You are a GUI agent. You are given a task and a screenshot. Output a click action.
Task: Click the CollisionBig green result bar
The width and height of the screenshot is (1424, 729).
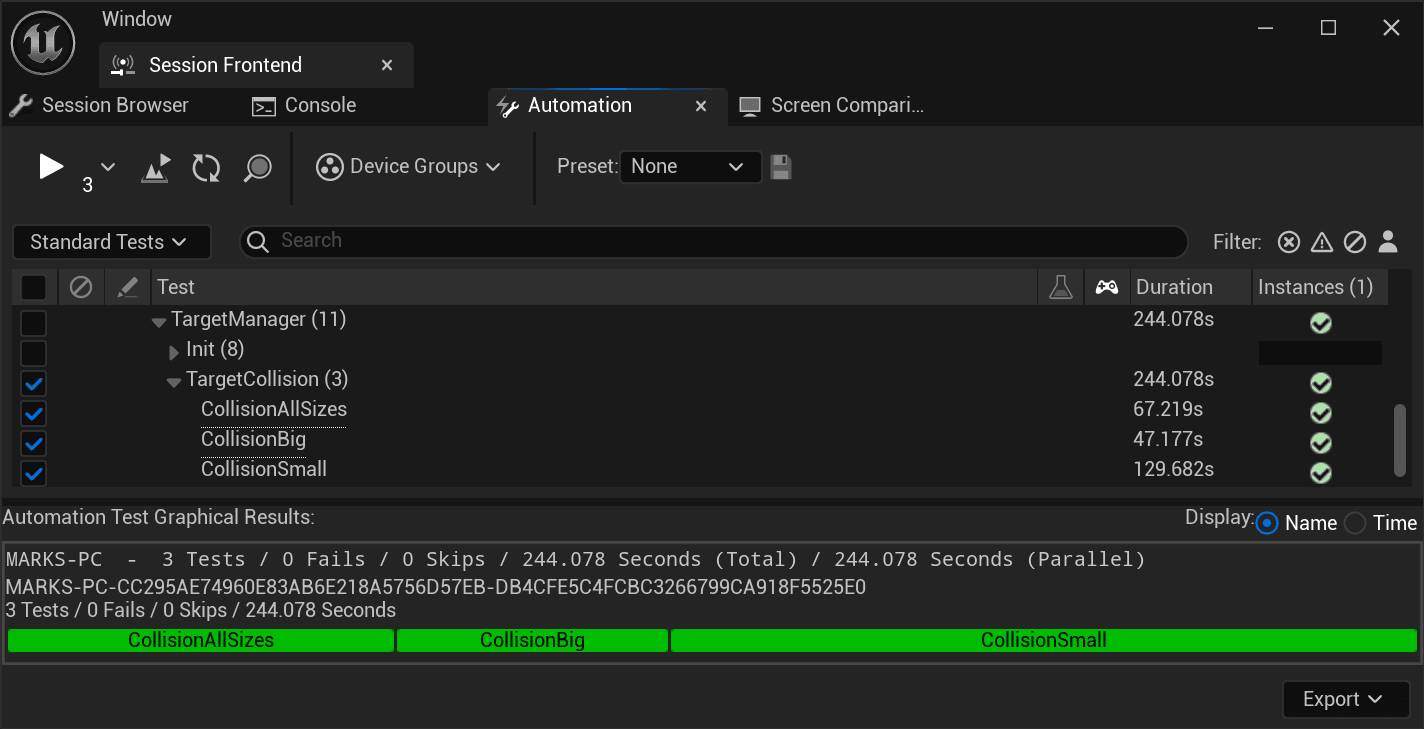click(x=532, y=640)
